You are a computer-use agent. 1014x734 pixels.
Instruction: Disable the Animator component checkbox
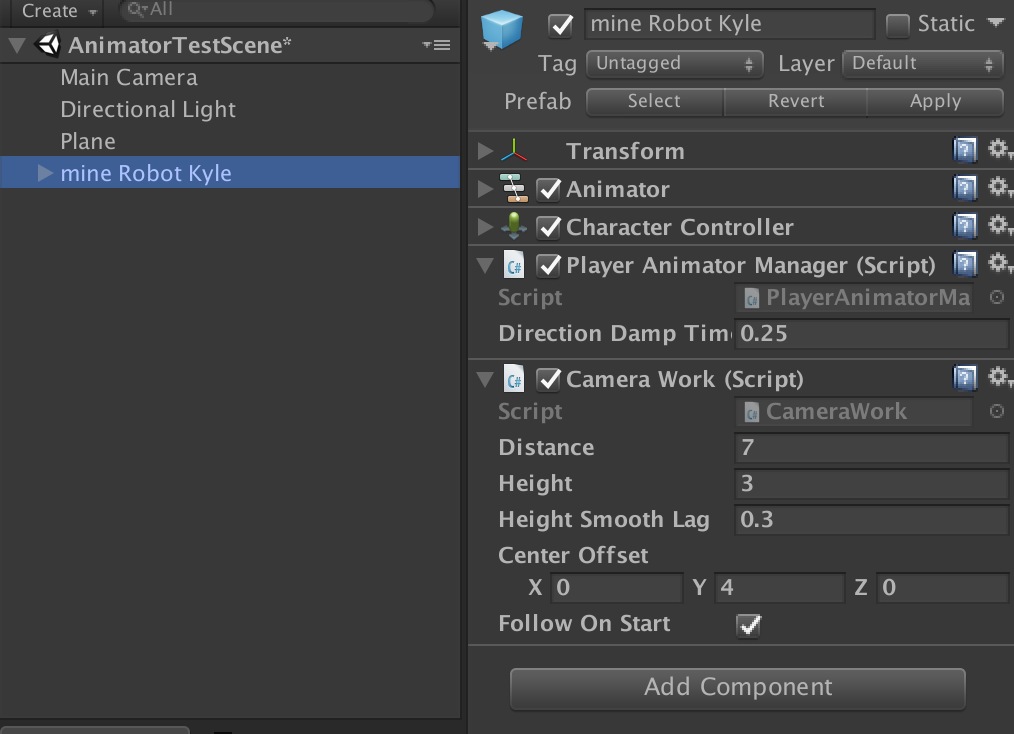tap(548, 189)
